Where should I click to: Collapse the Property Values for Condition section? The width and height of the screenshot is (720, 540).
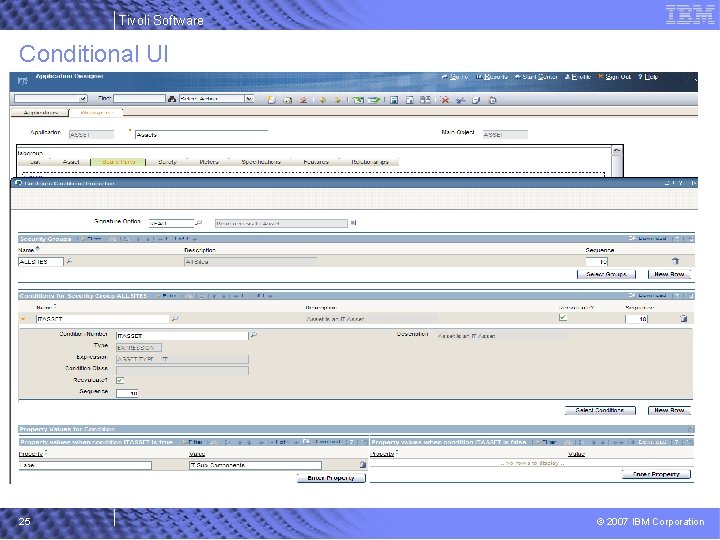tap(691, 429)
